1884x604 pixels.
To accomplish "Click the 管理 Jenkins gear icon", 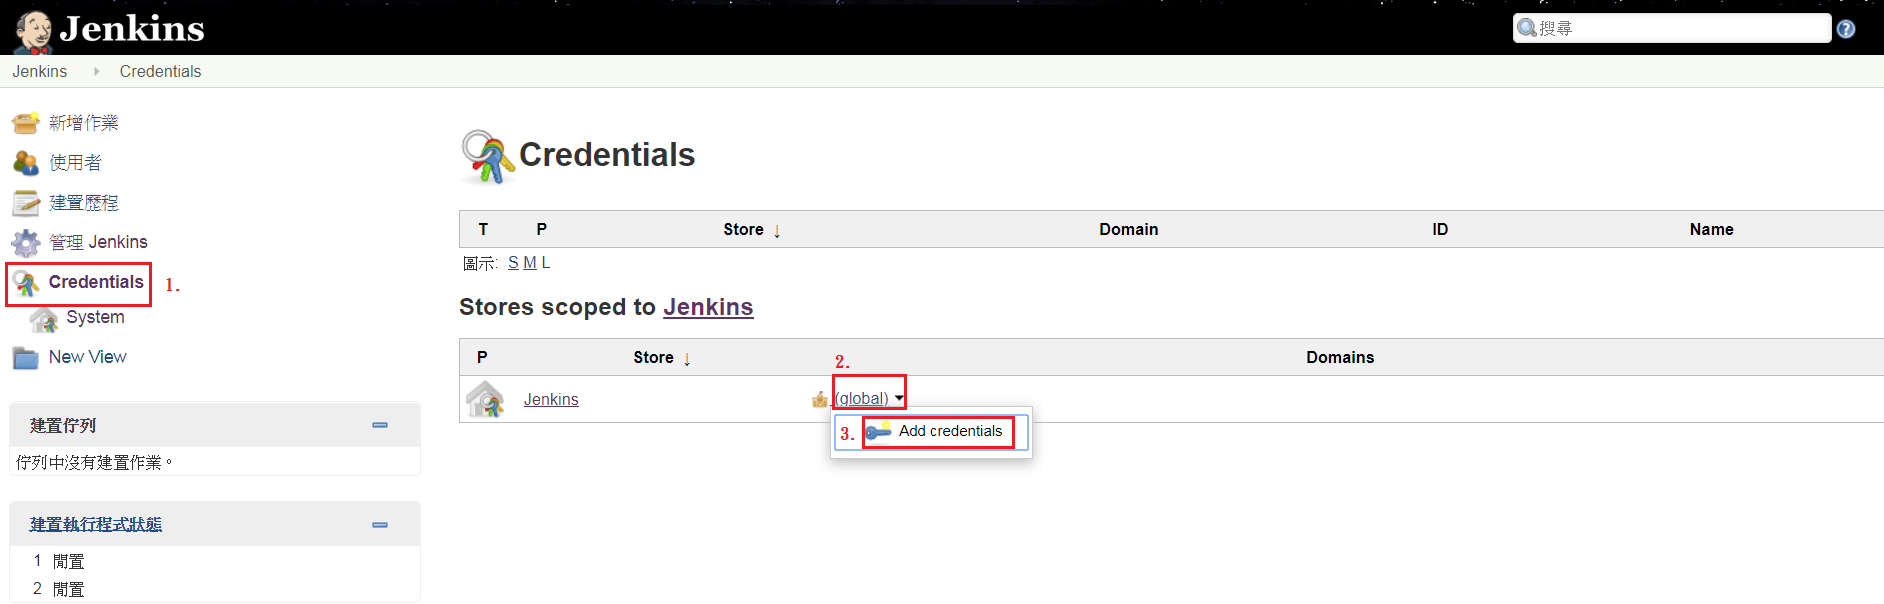I will click(26, 243).
